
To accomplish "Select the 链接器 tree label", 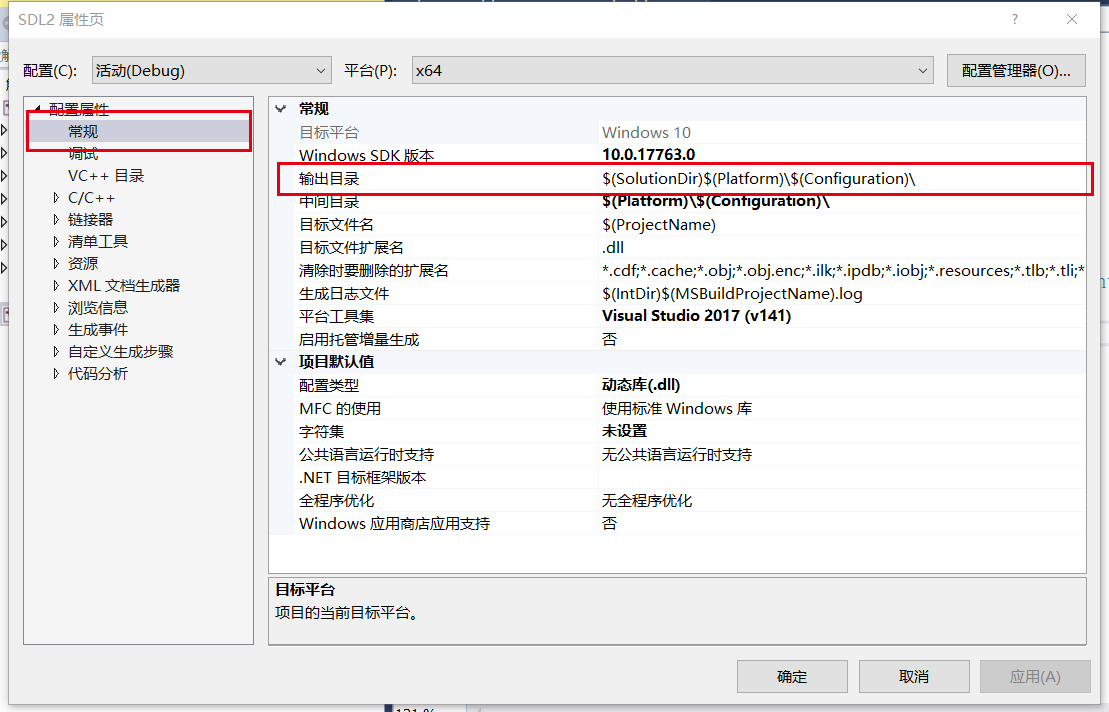I will [91, 220].
